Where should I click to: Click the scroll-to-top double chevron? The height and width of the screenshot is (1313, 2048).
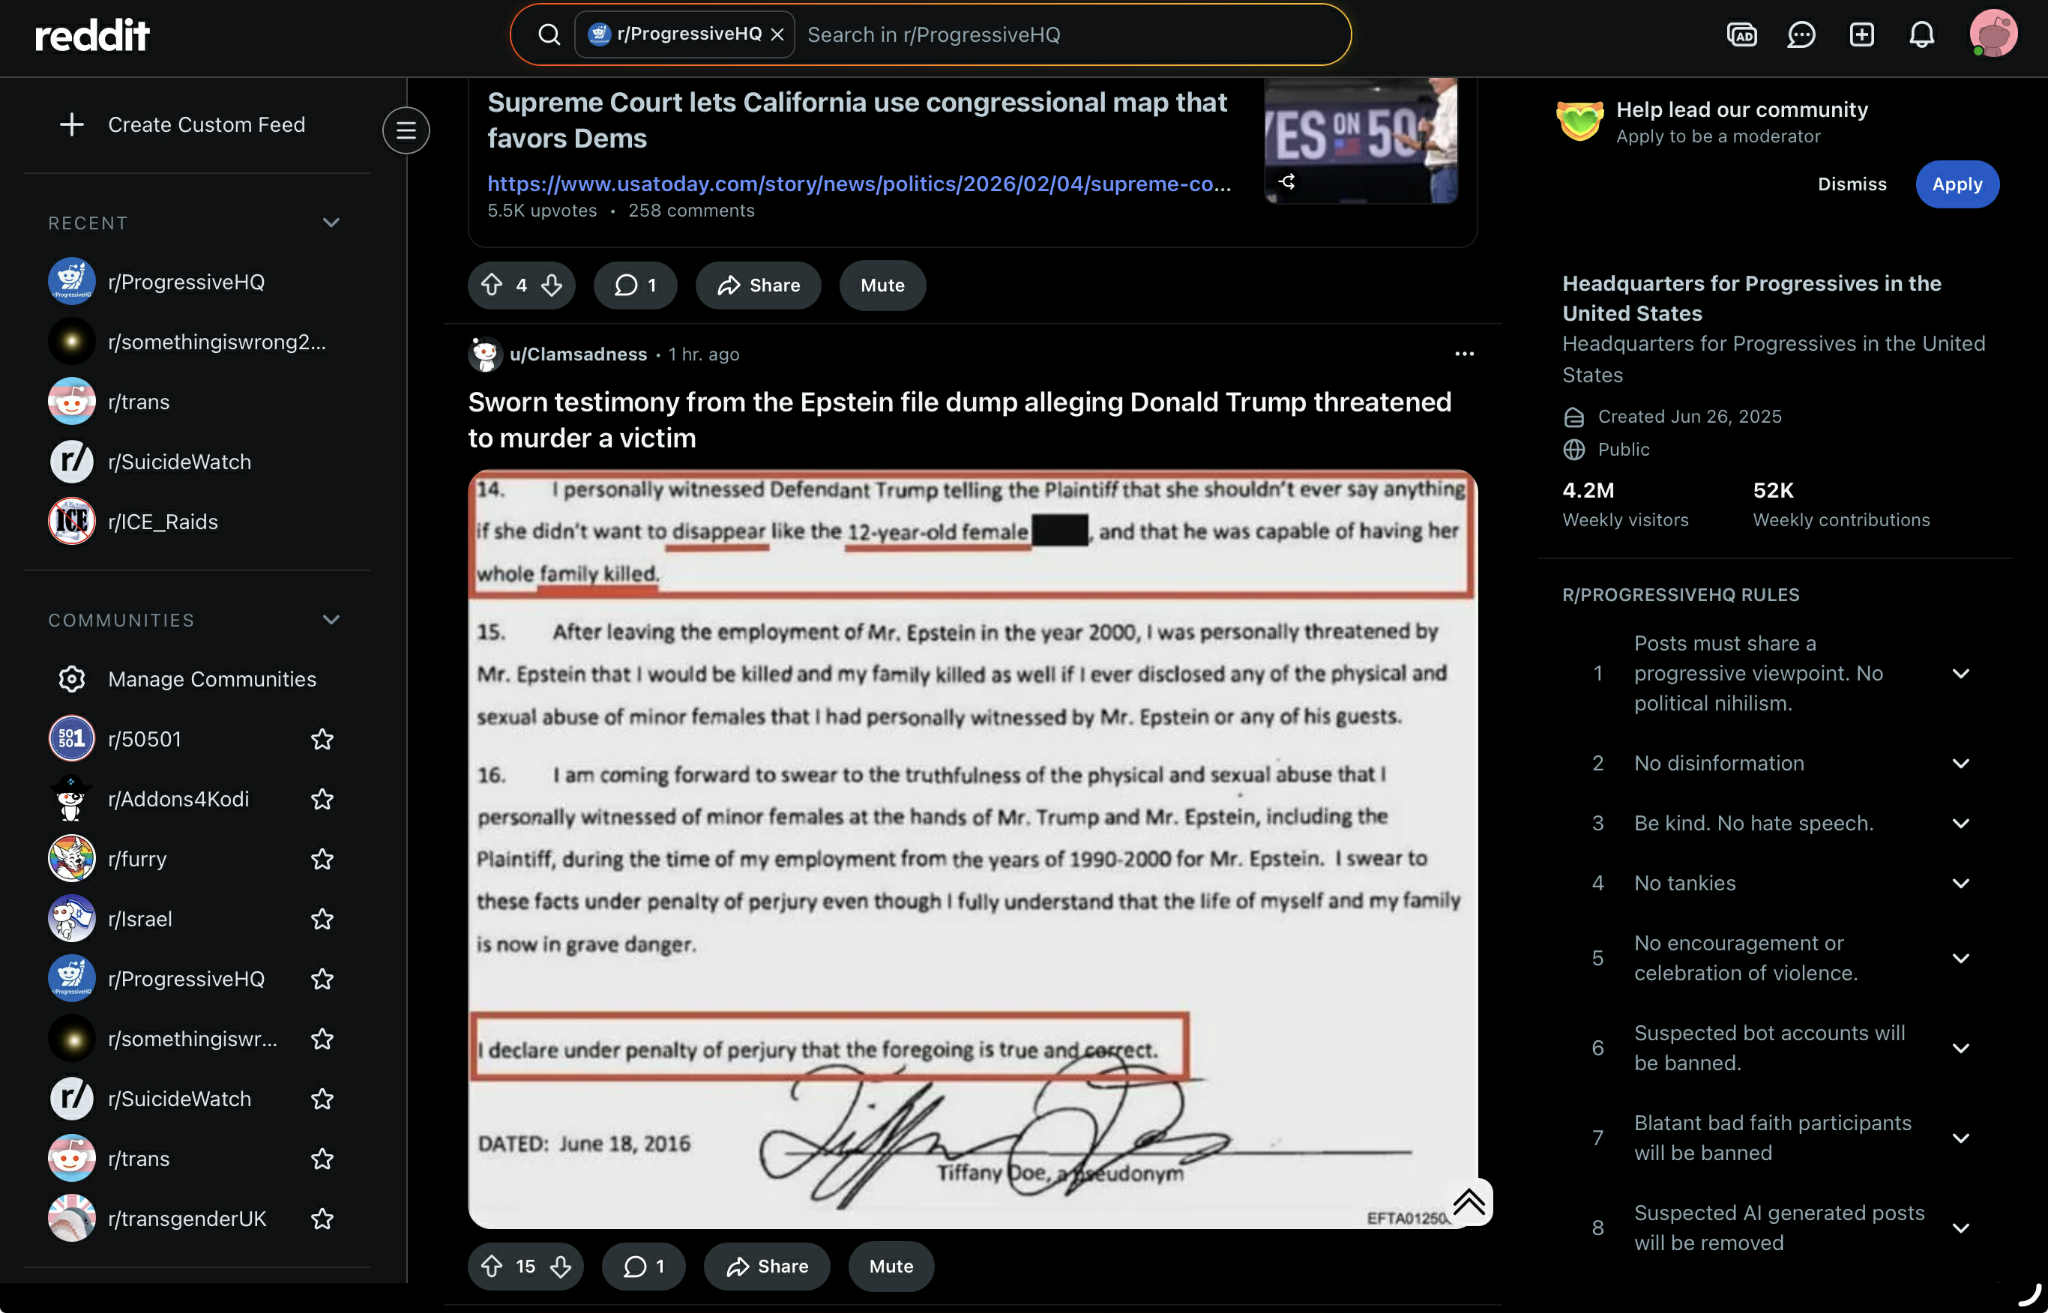tap(1468, 1201)
